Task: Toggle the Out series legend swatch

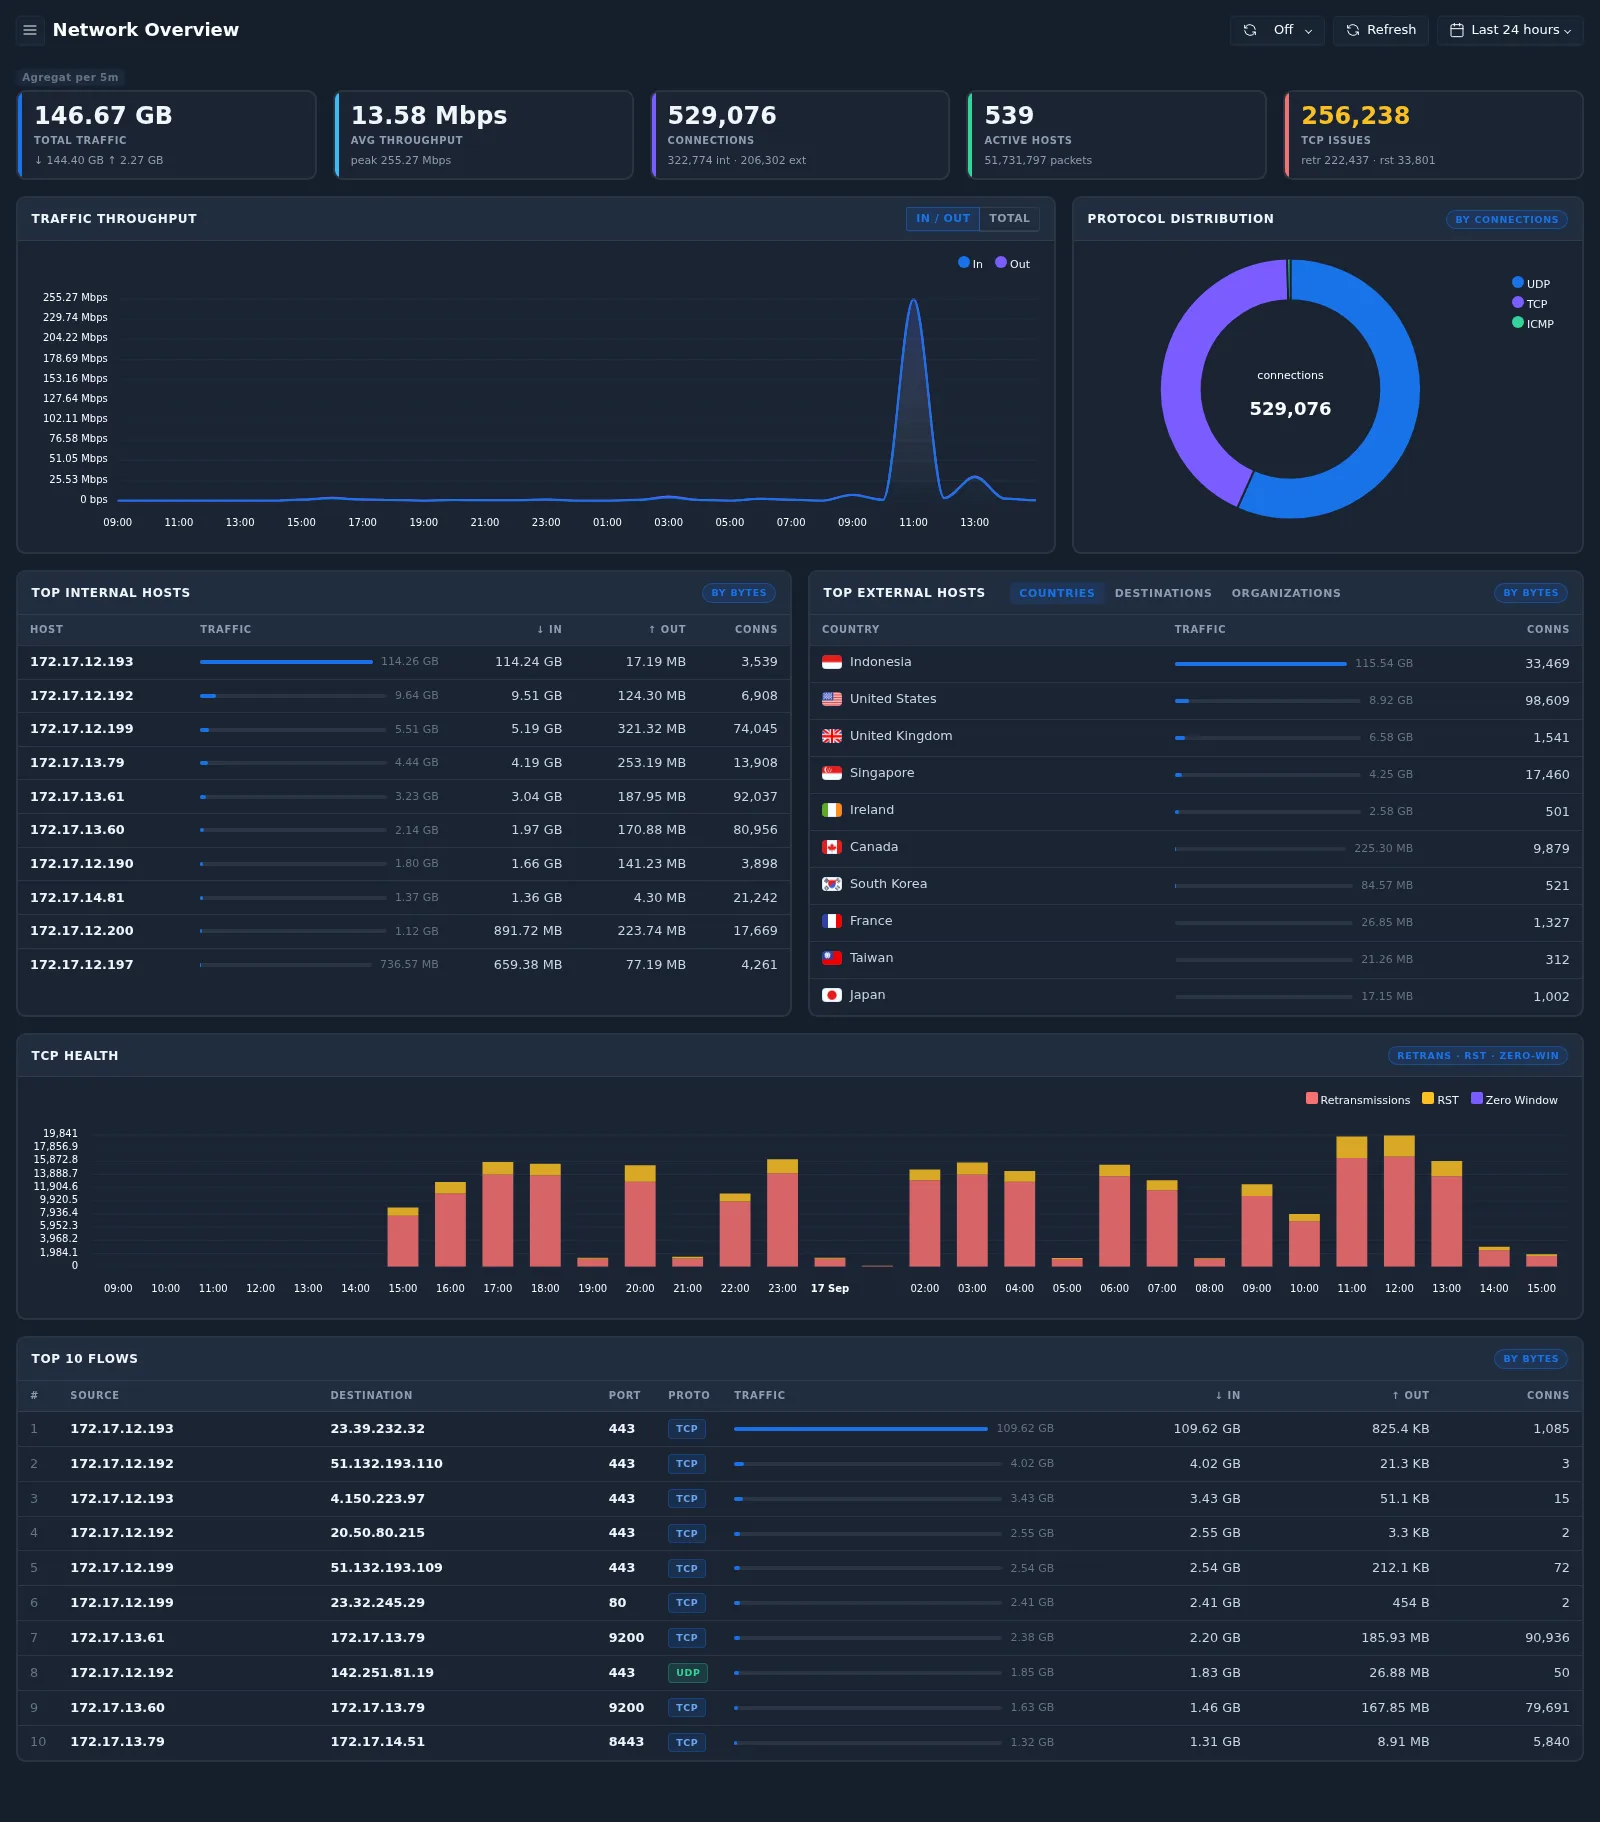Action: pyautogui.click(x=1001, y=263)
